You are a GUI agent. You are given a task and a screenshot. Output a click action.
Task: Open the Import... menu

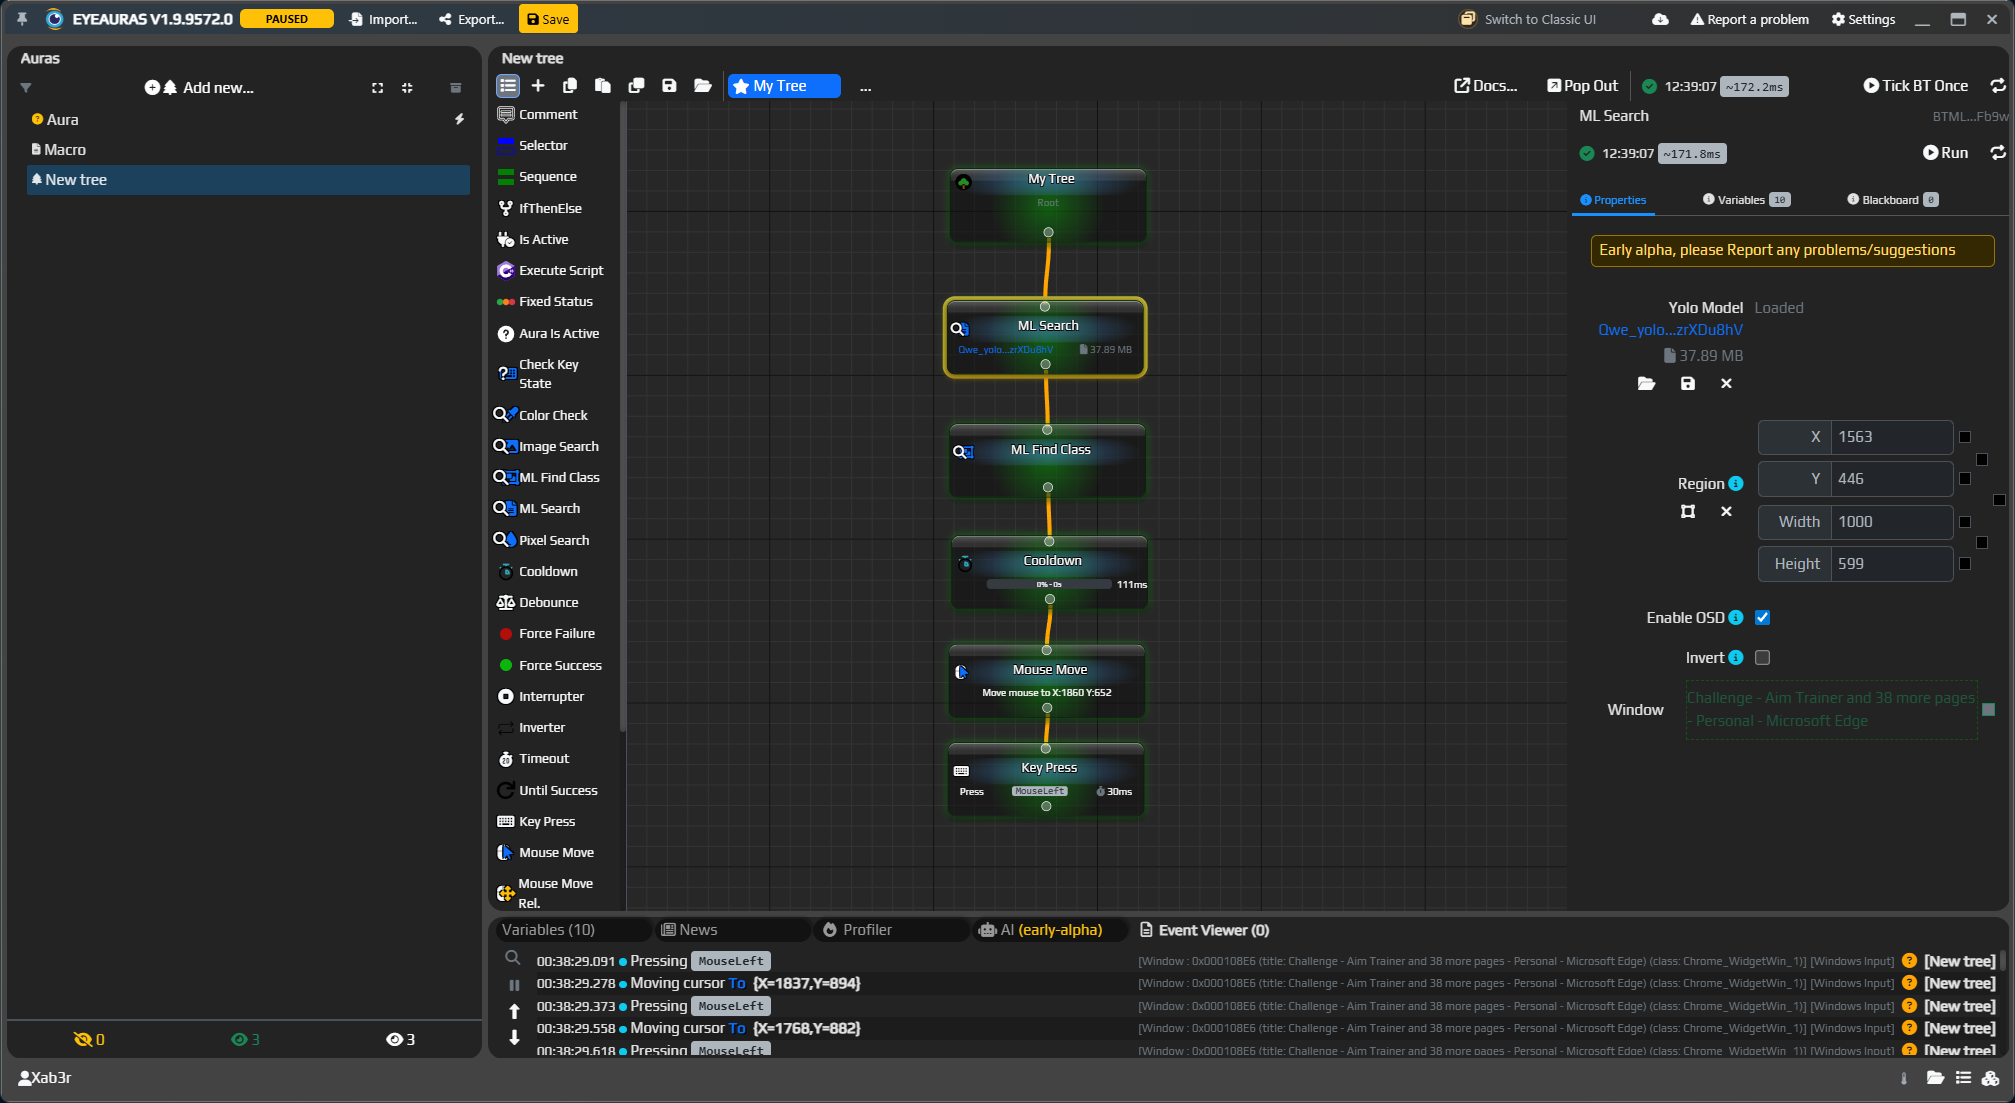click(383, 19)
